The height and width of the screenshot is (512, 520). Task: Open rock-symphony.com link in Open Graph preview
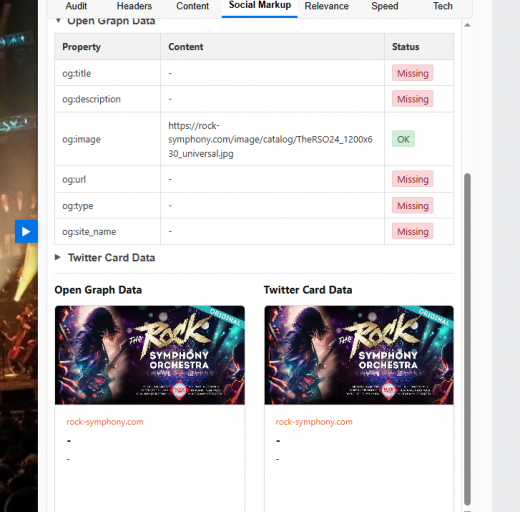click(105, 422)
